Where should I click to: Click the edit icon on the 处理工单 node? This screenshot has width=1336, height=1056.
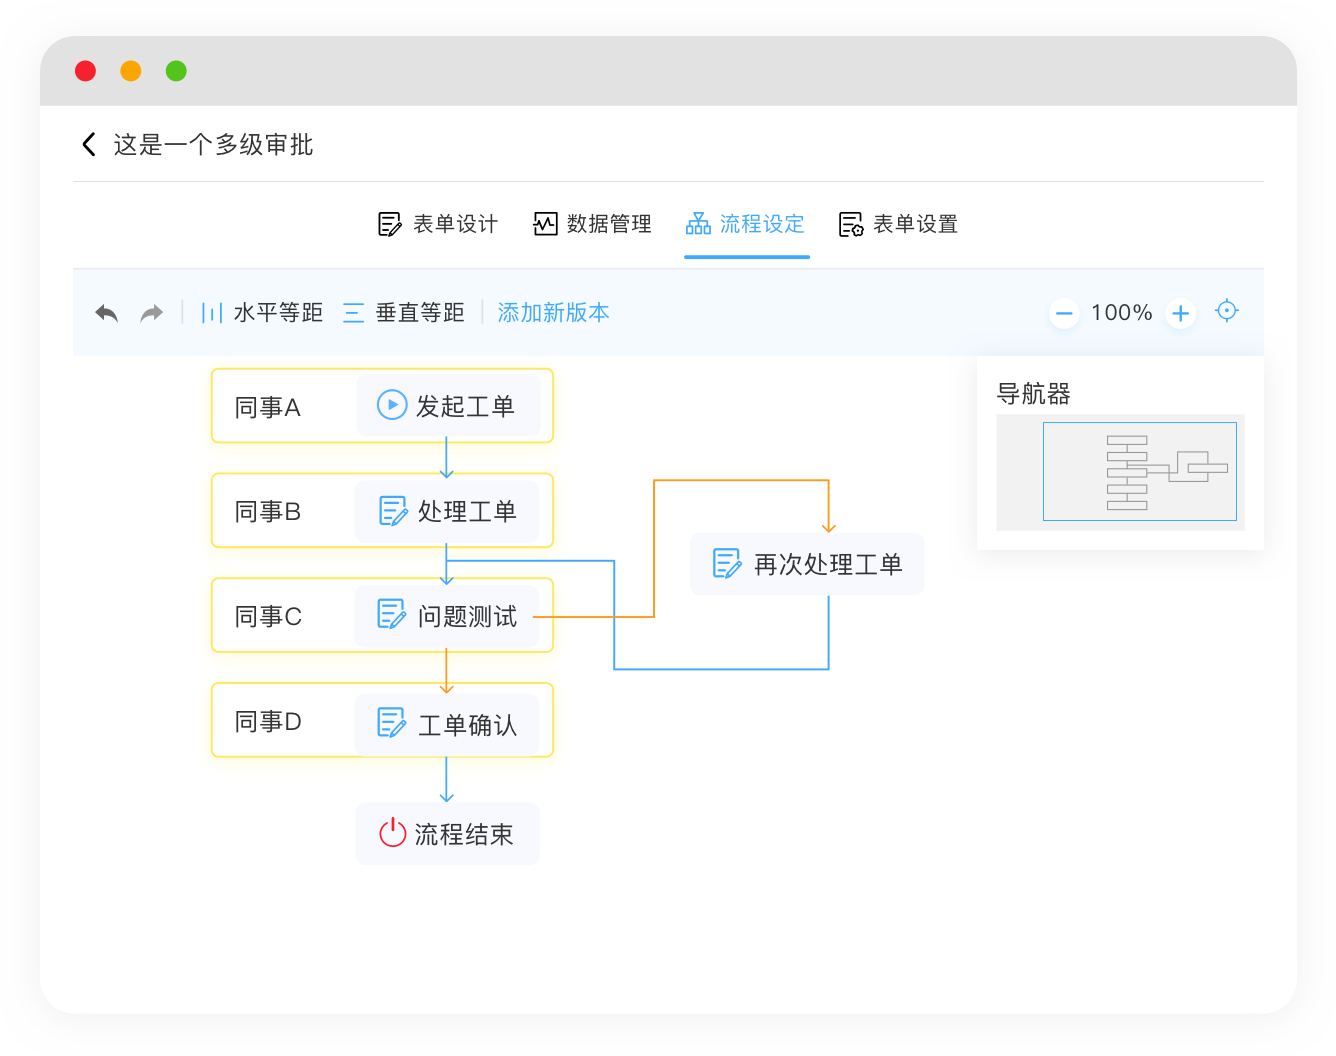(x=391, y=510)
